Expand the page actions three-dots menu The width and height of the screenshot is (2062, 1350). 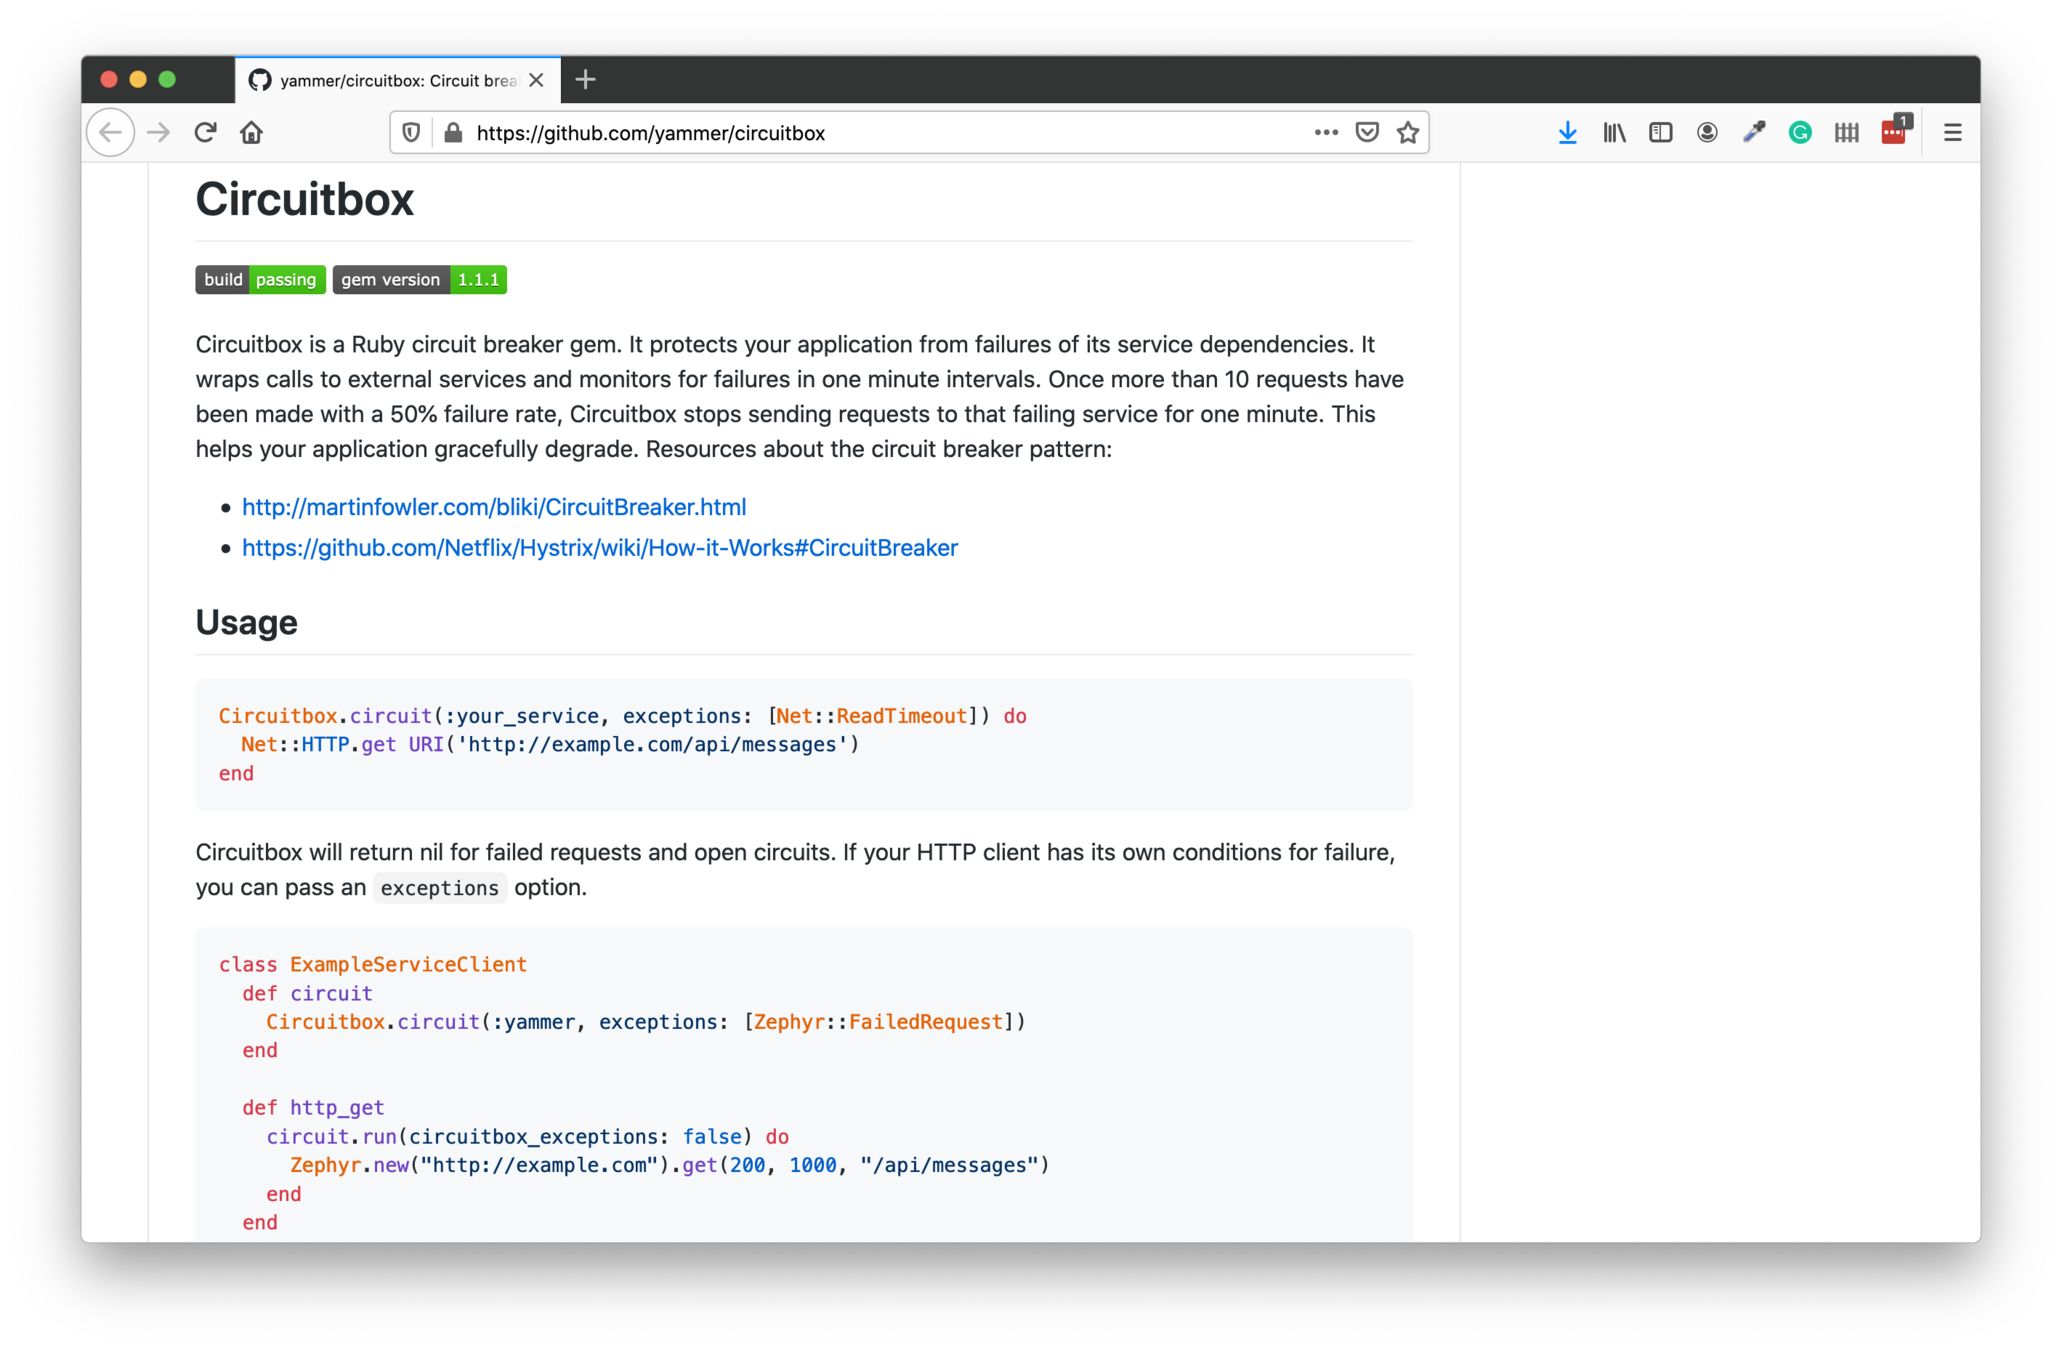tap(1326, 132)
